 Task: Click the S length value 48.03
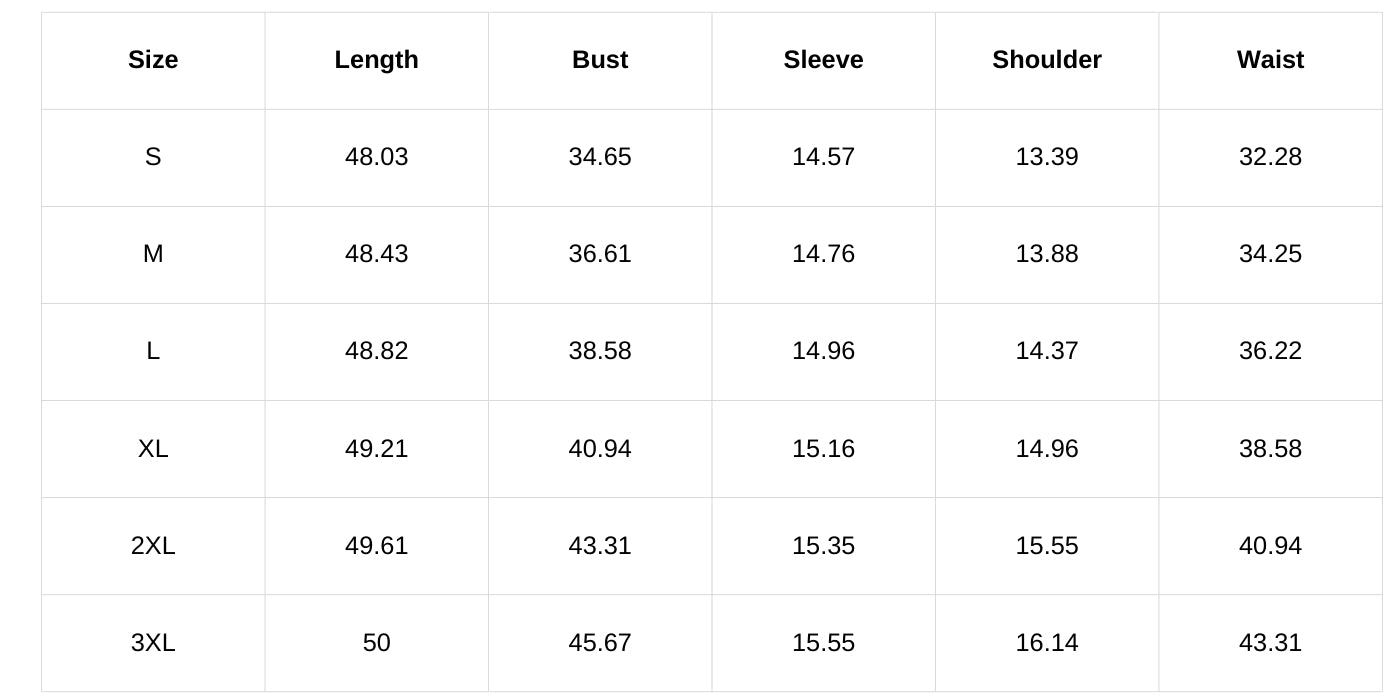coord(376,157)
